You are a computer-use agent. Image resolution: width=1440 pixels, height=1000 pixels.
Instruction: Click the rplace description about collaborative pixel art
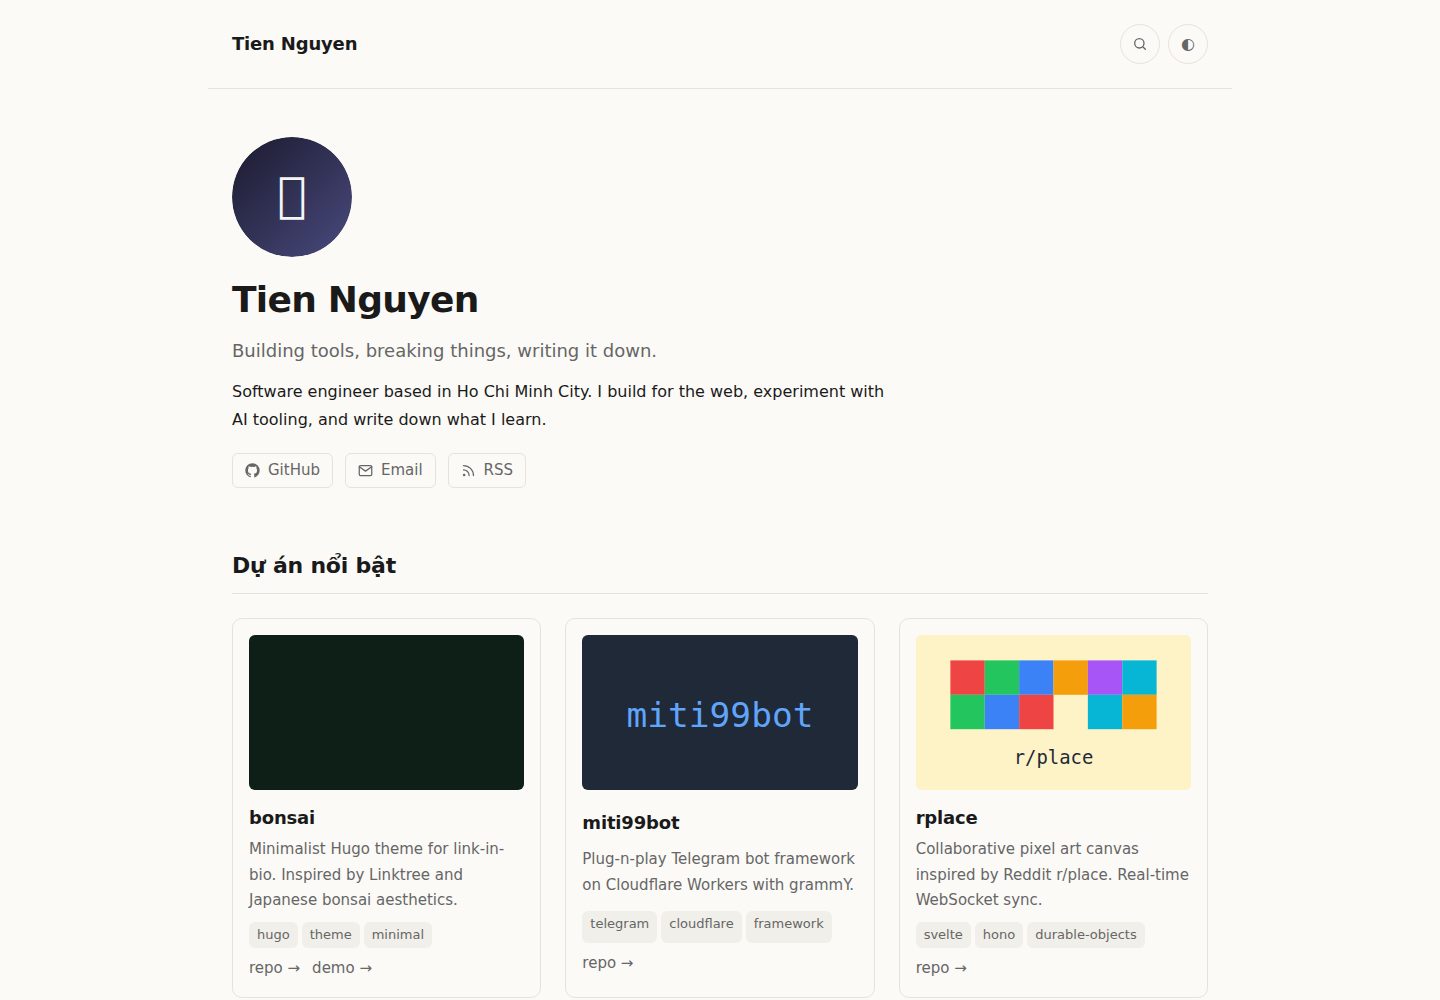[1052, 874]
